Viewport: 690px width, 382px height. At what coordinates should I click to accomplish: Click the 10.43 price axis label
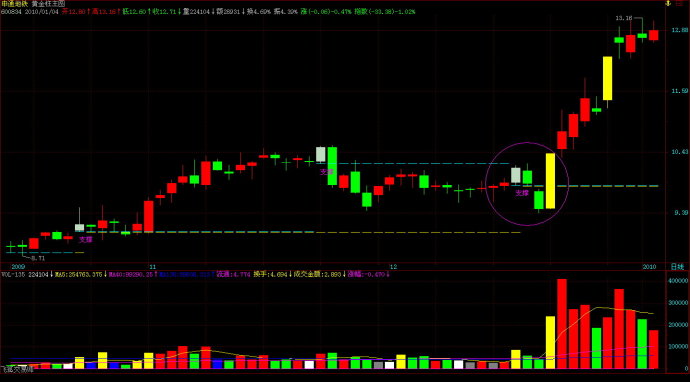tap(678, 152)
